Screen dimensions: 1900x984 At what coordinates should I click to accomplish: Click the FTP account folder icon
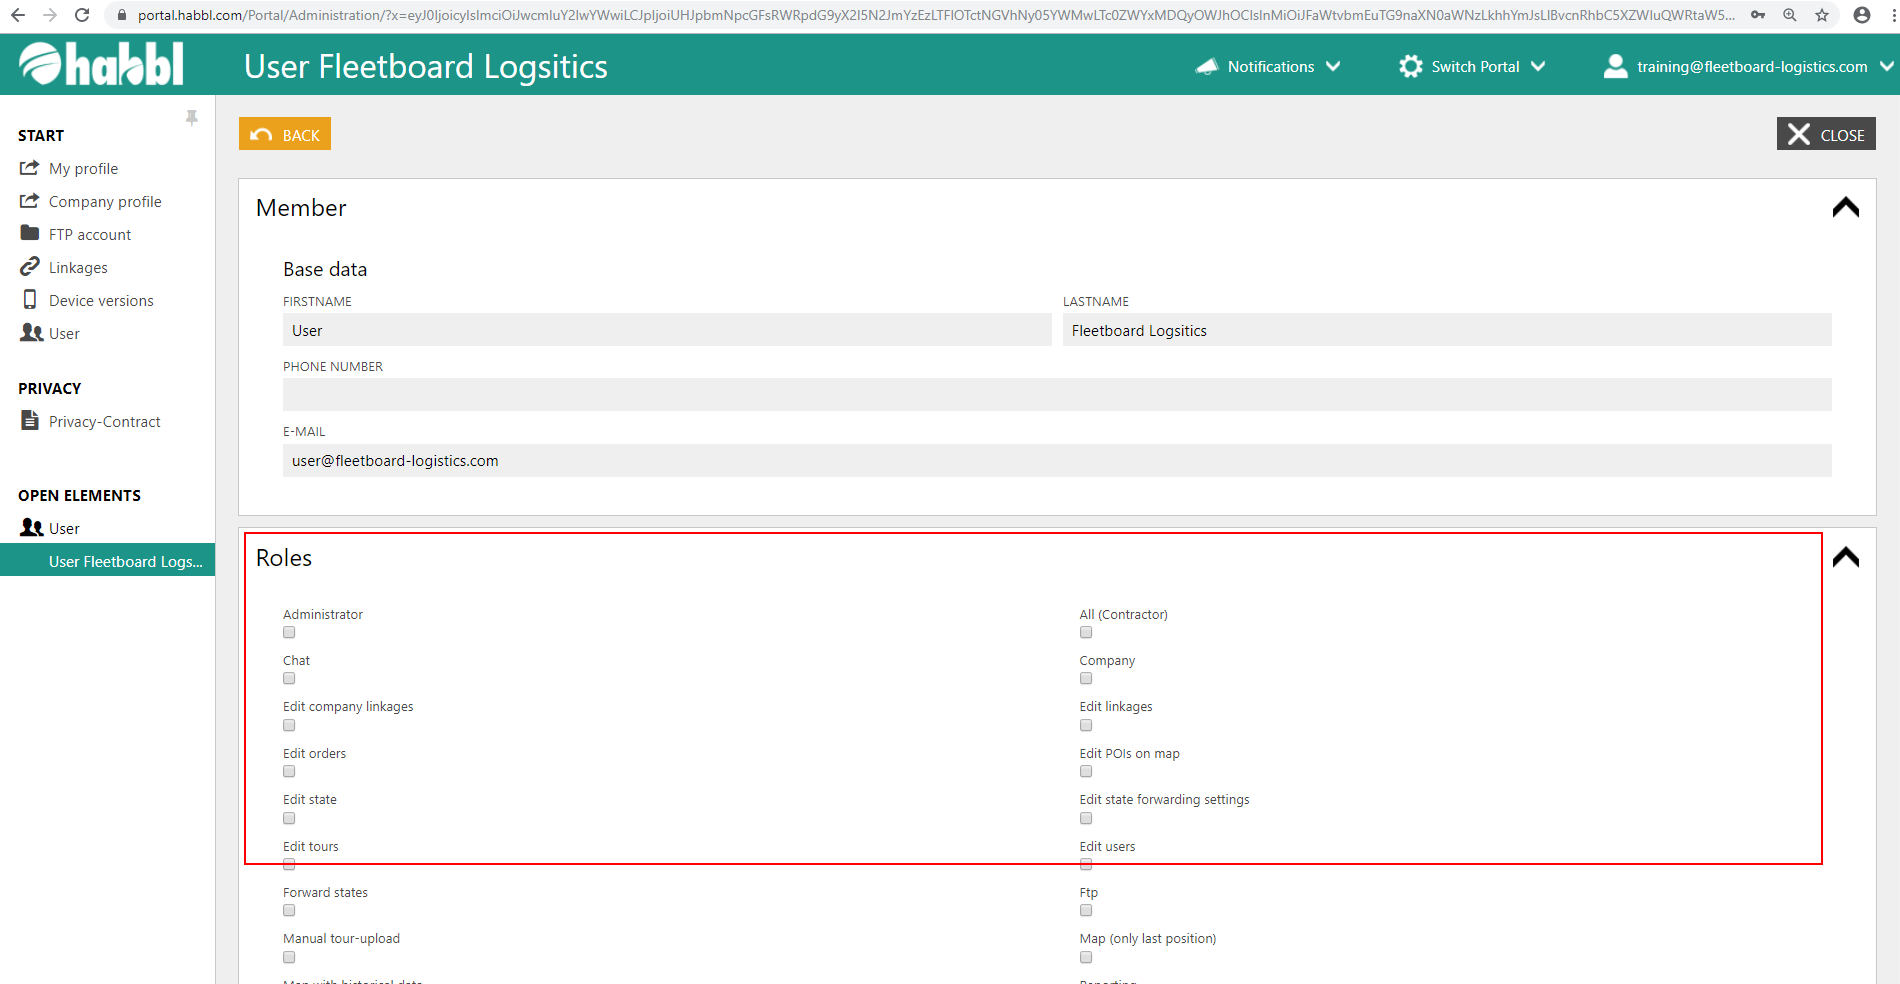click(x=30, y=233)
